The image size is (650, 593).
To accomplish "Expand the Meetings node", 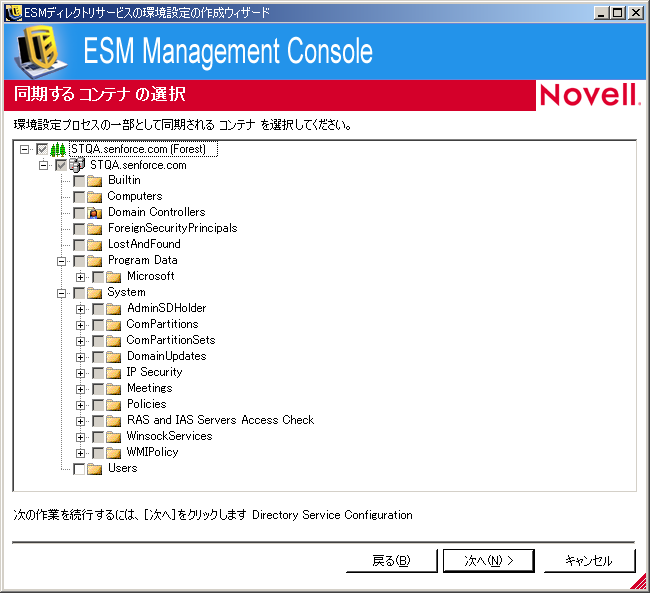I will pos(80,389).
